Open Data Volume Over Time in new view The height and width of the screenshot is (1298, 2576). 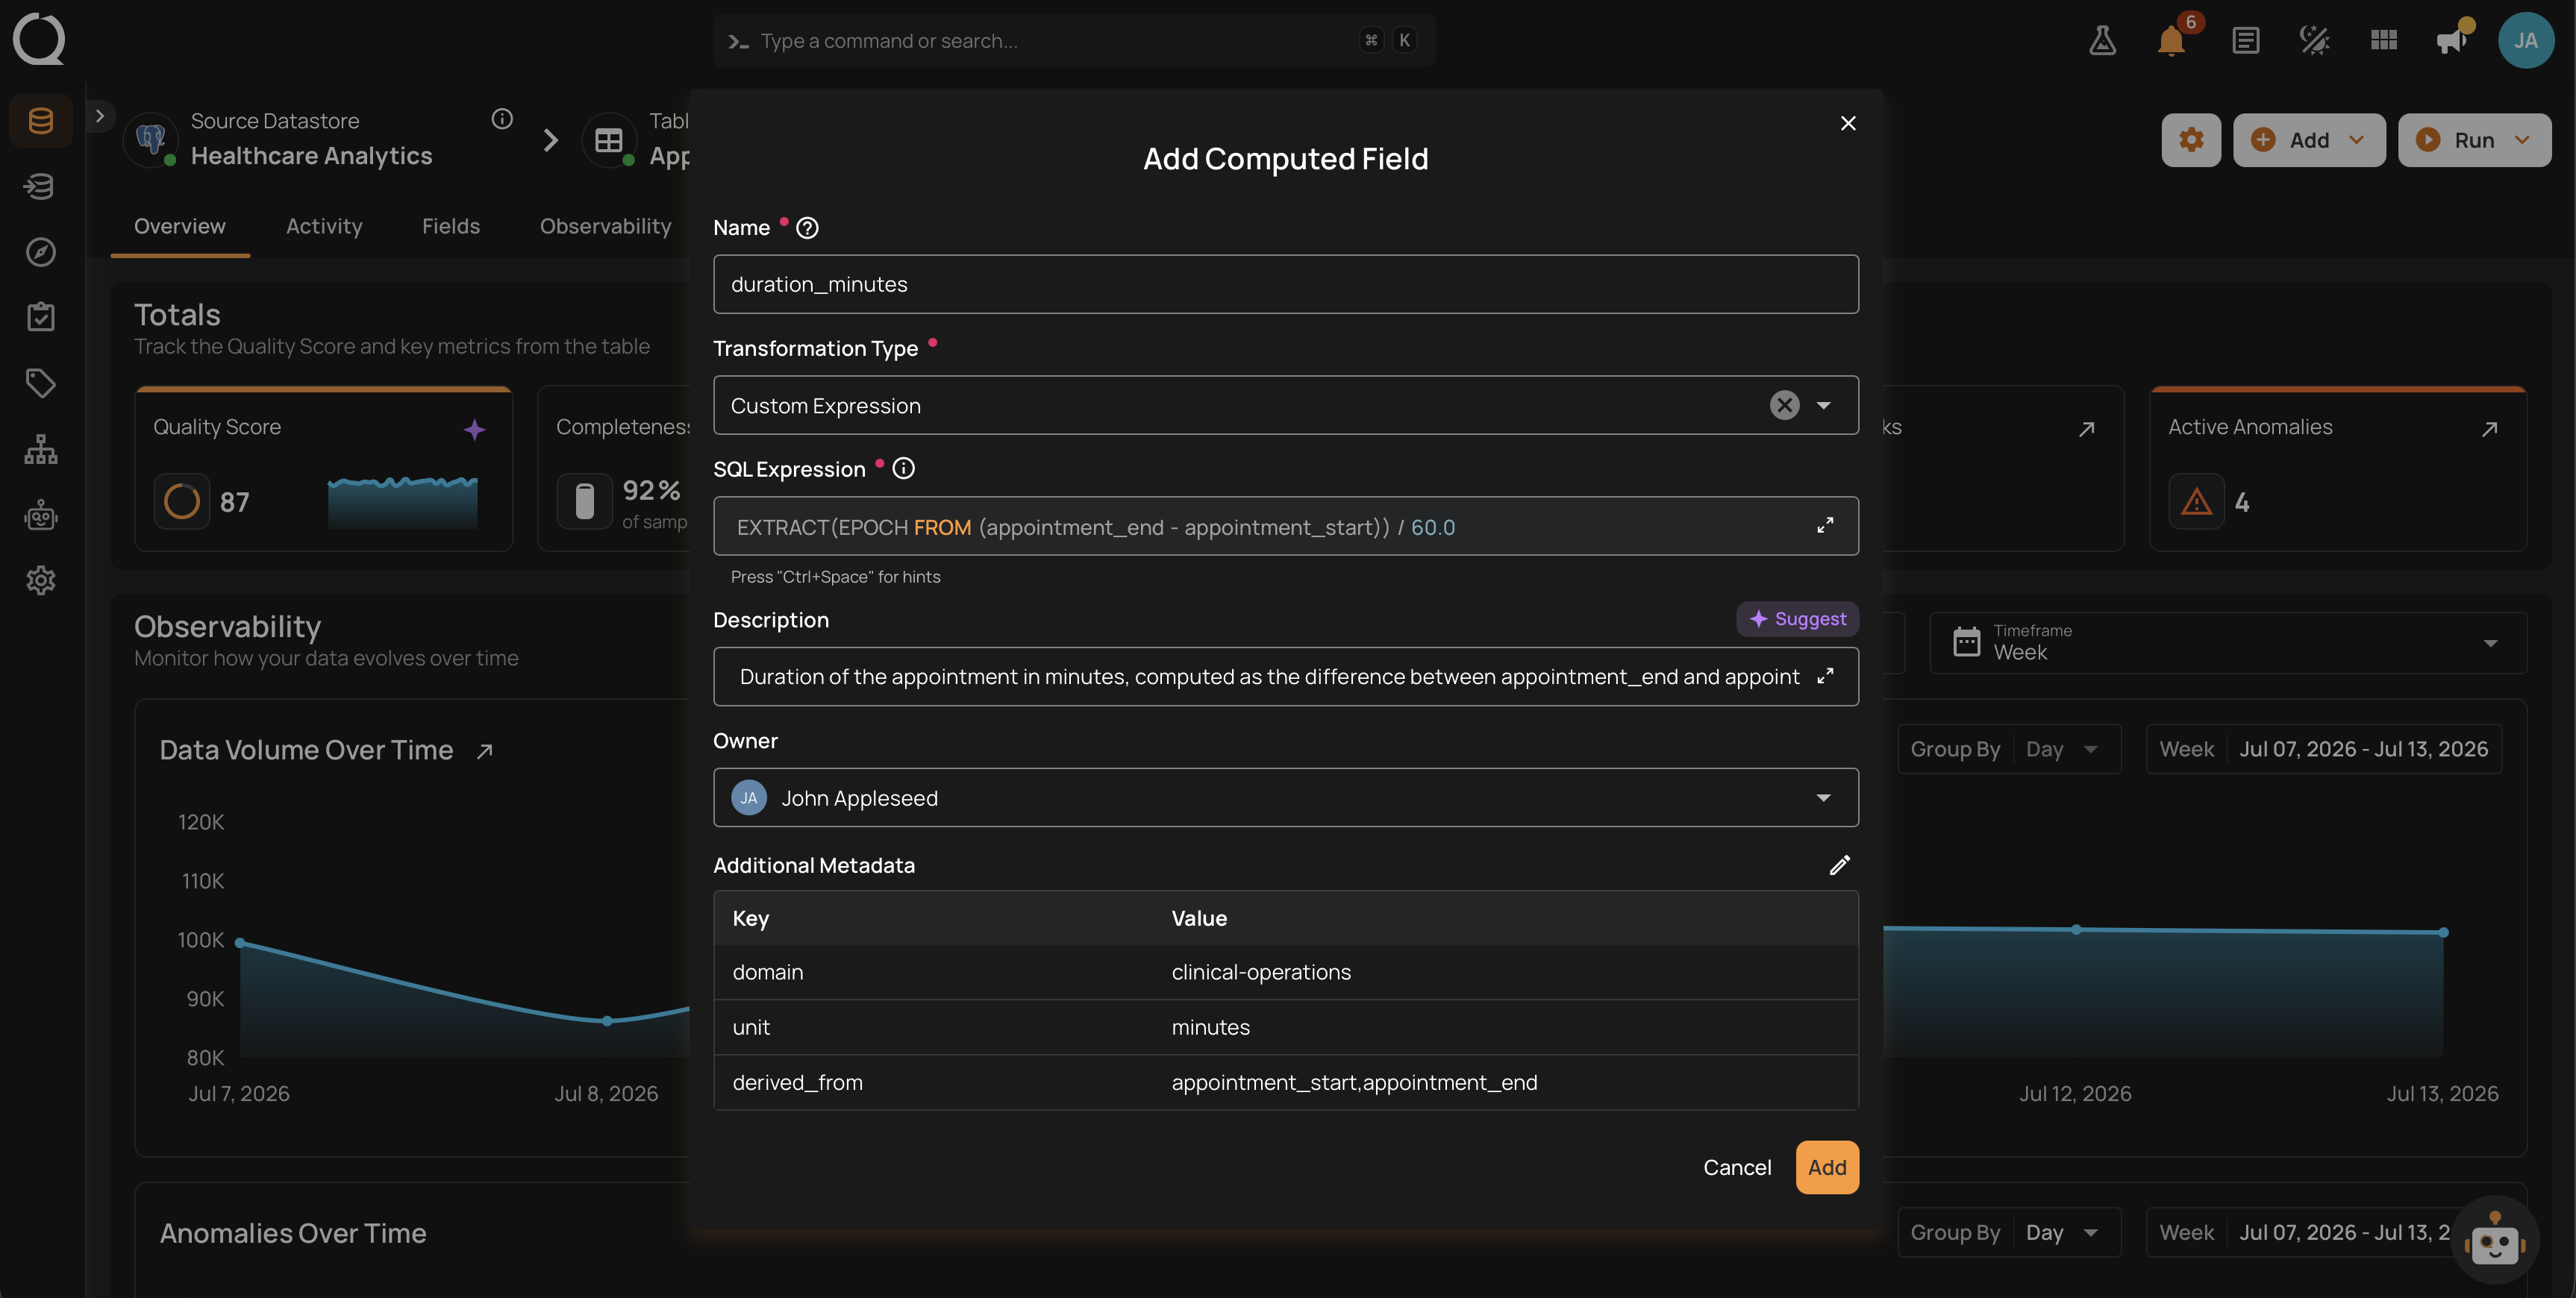[485, 751]
